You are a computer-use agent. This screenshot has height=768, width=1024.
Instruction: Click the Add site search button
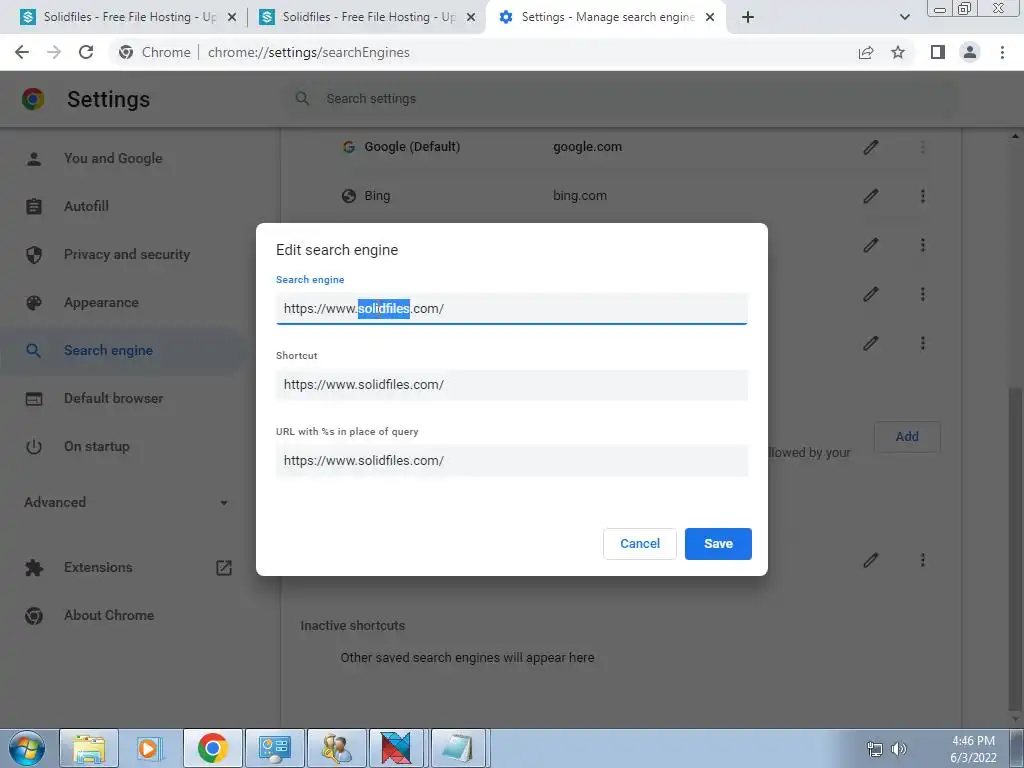(906, 436)
